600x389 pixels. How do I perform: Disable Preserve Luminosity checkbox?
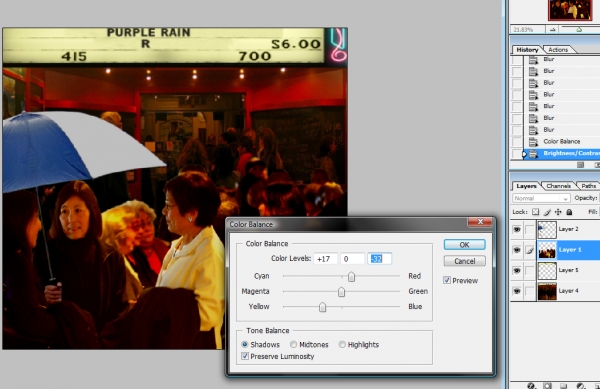(245, 356)
